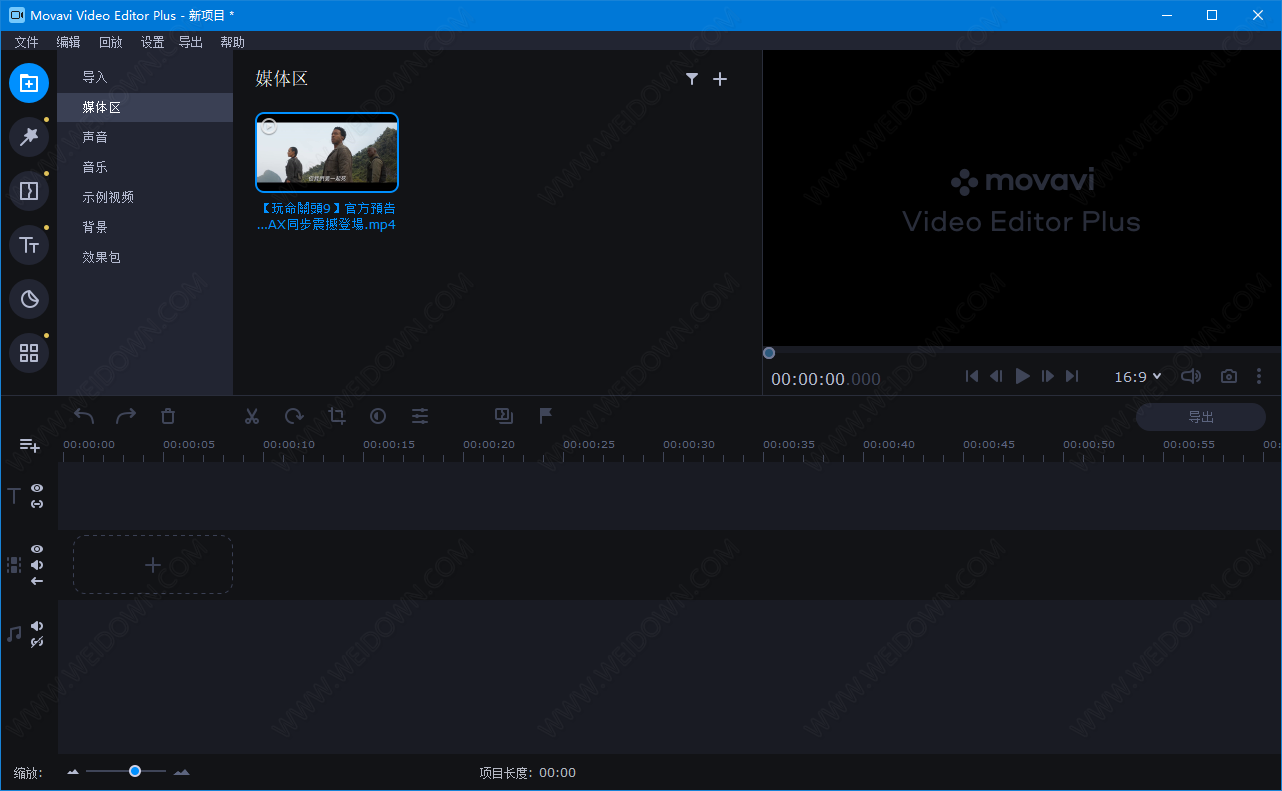Open the player more options menu

click(x=1259, y=377)
